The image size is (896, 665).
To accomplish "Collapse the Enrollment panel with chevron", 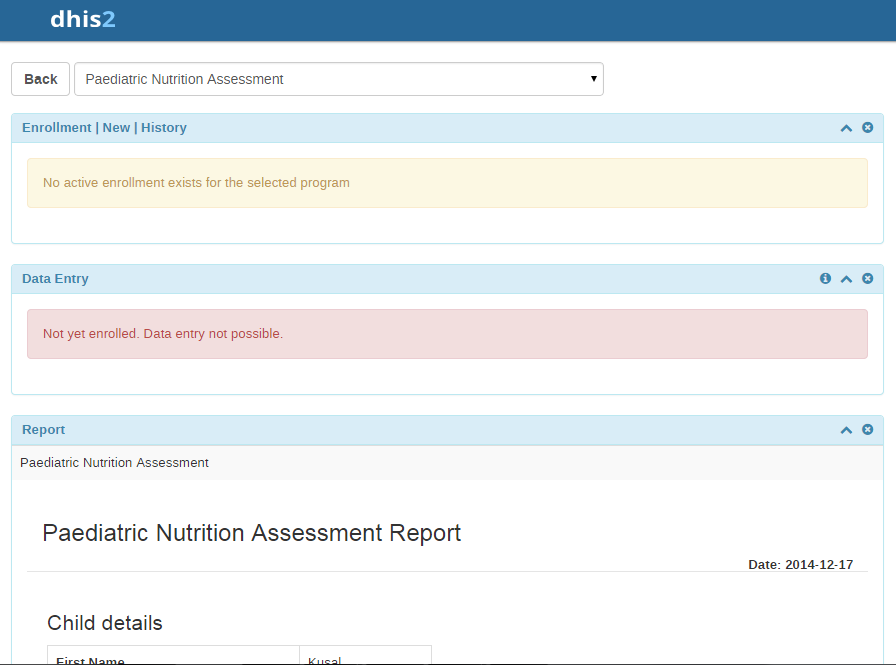I will (846, 128).
